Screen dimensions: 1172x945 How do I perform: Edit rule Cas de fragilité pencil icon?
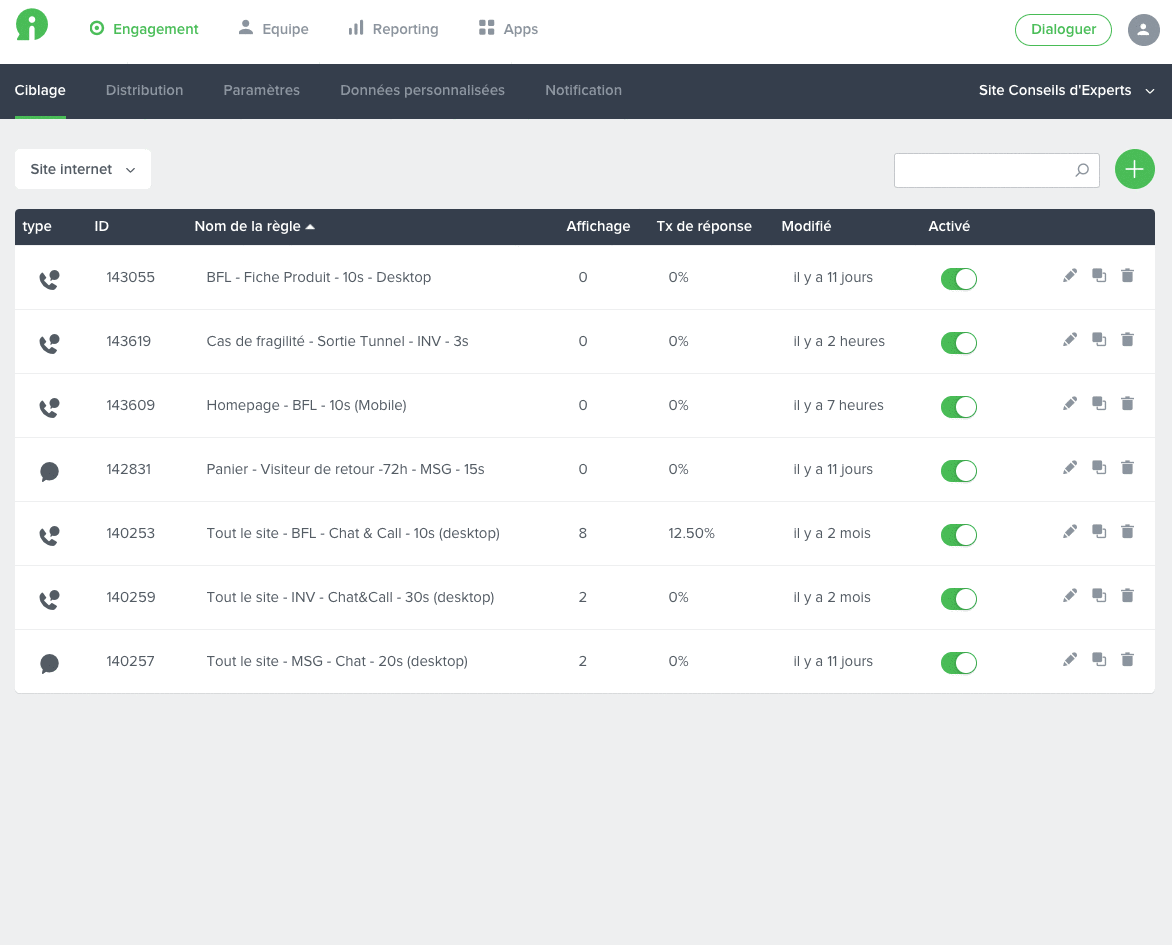pyautogui.click(x=1070, y=340)
